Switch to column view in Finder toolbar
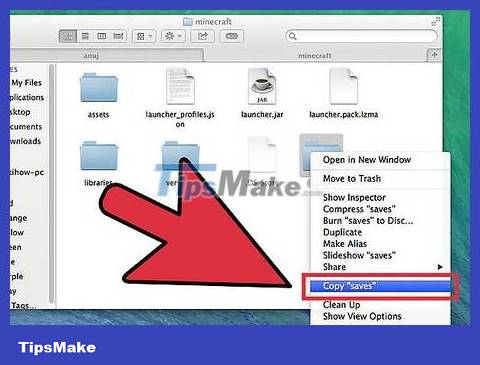This screenshot has width=480, height=365. coord(102,36)
